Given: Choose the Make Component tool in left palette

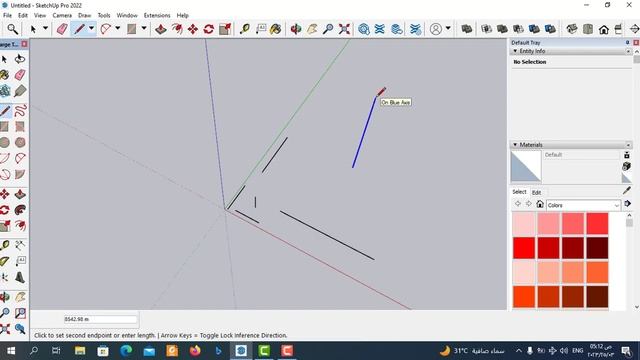Looking at the screenshot, I should point(5,91).
